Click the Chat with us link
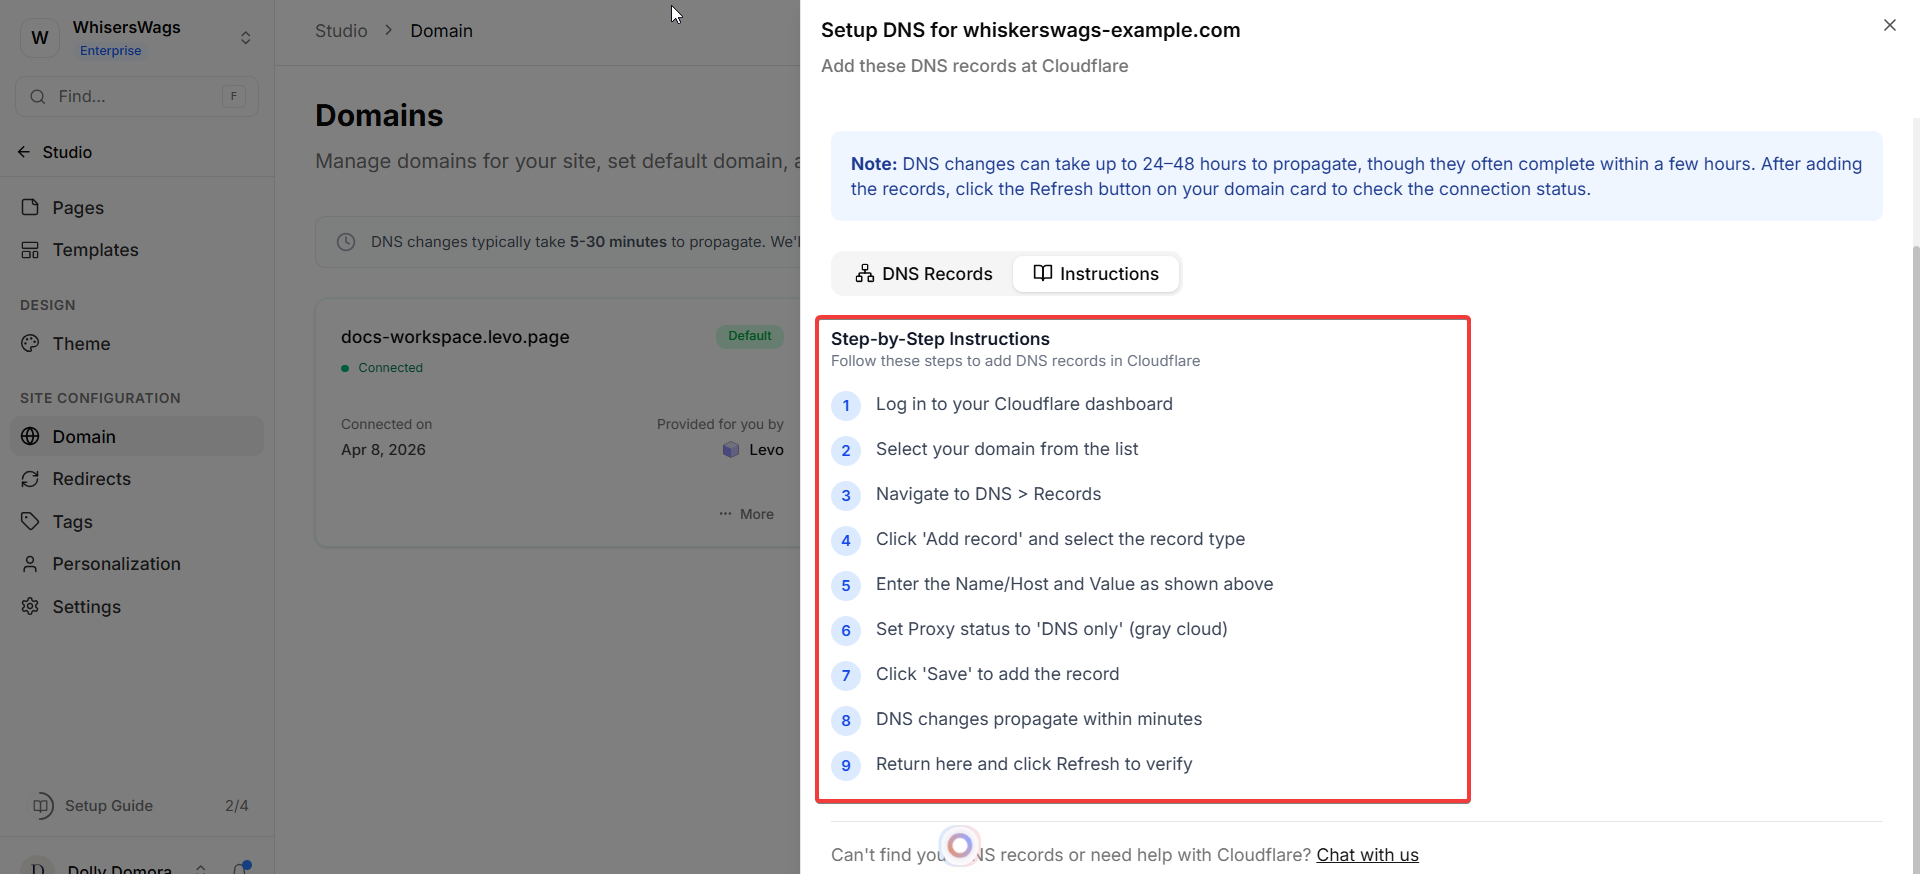The width and height of the screenshot is (1920, 874). tap(1366, 855)
